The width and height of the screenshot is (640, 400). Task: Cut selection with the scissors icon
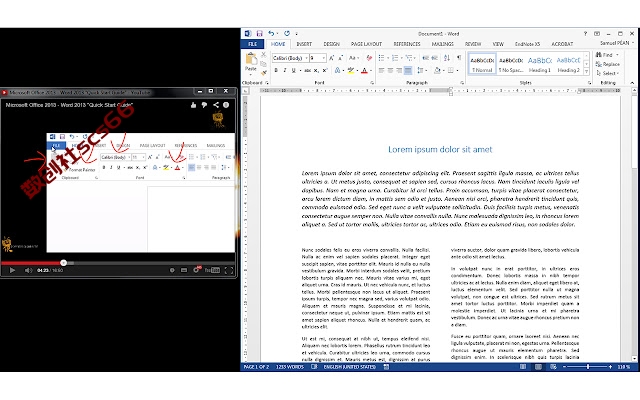pos(264,55)
